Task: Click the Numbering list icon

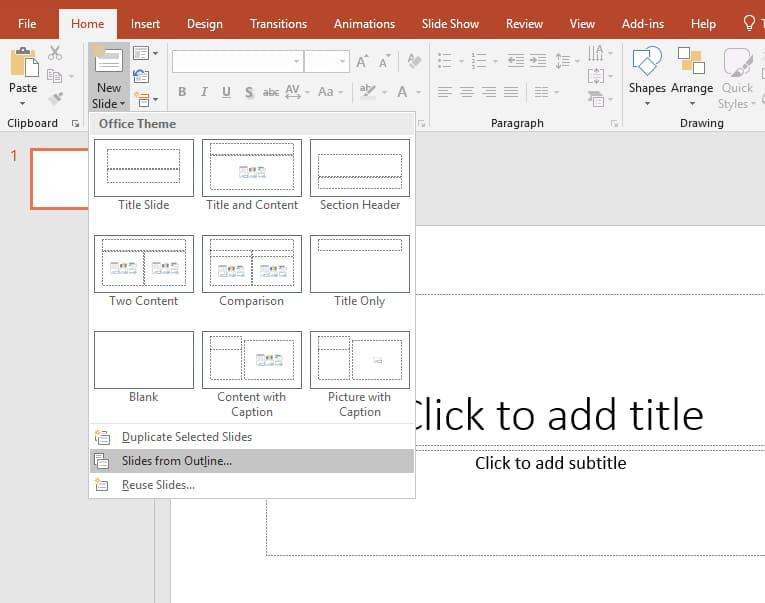Action: (x=479, y=61)
